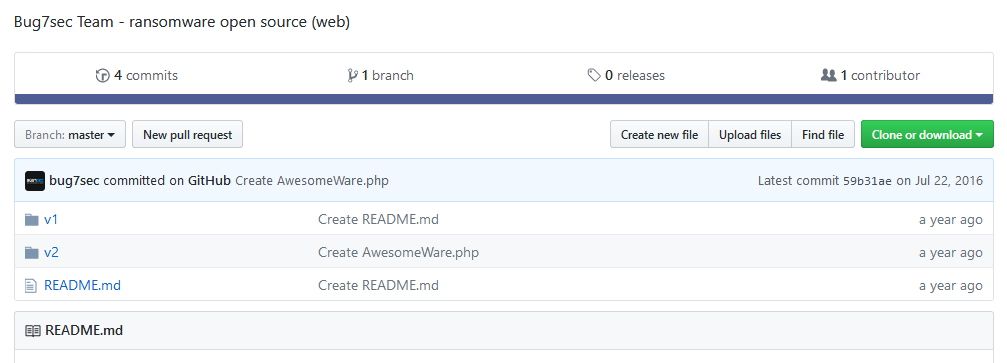
Task: Click the v2 folder icon
Action: 31,252
